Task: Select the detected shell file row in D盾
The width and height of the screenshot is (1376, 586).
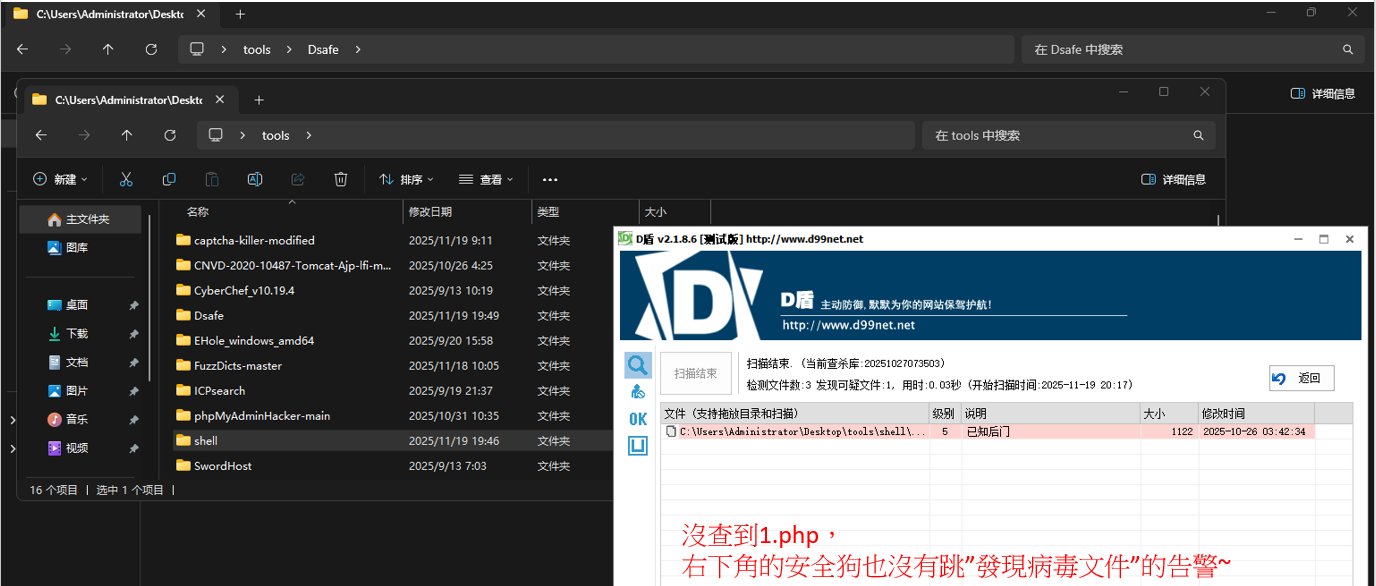Action: pyautogui.click(x=987, y=432)
